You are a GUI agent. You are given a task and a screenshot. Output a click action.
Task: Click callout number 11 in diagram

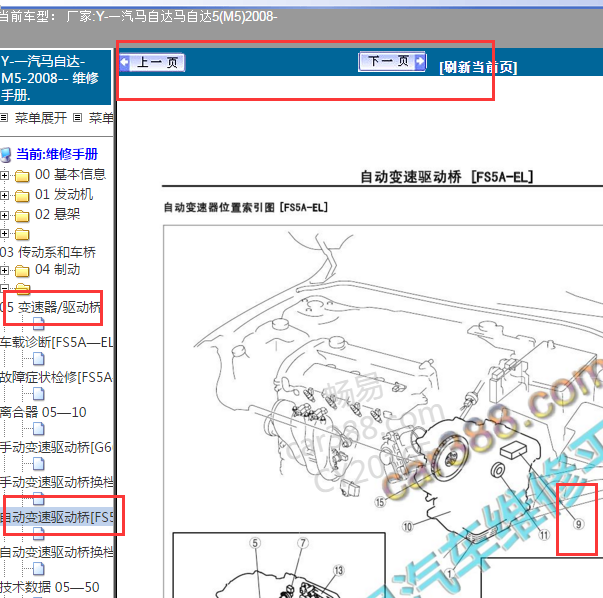(x=544, y=535)
